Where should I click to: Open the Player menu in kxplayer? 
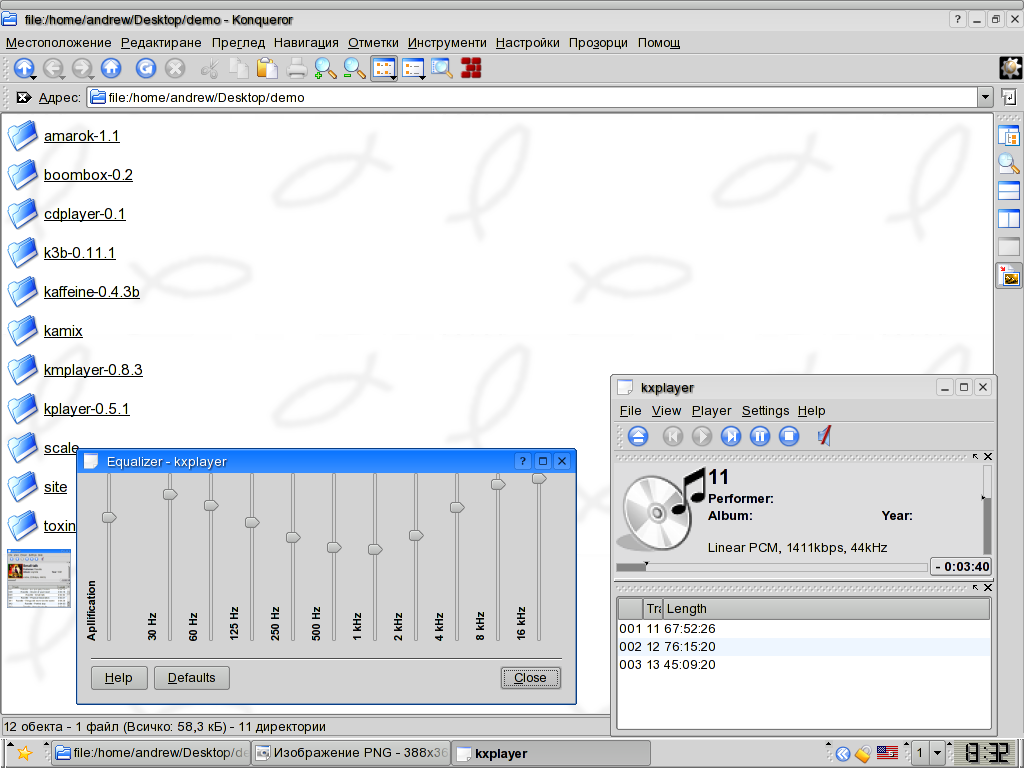pyautogui.click(x=711, y=410)
